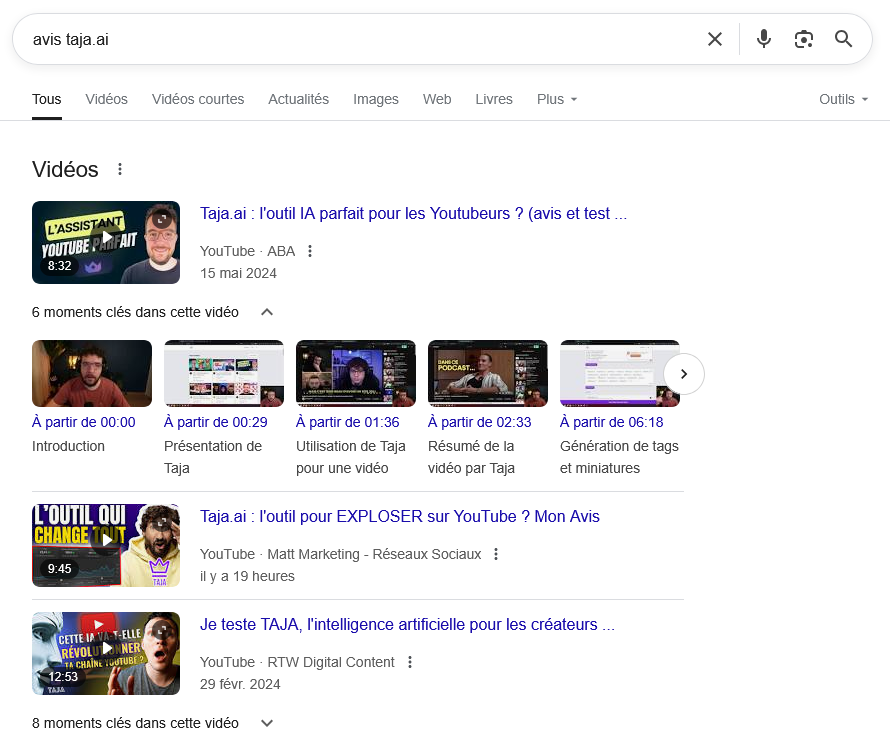Open the three-dot menu next to Matt Marketing

496,554
